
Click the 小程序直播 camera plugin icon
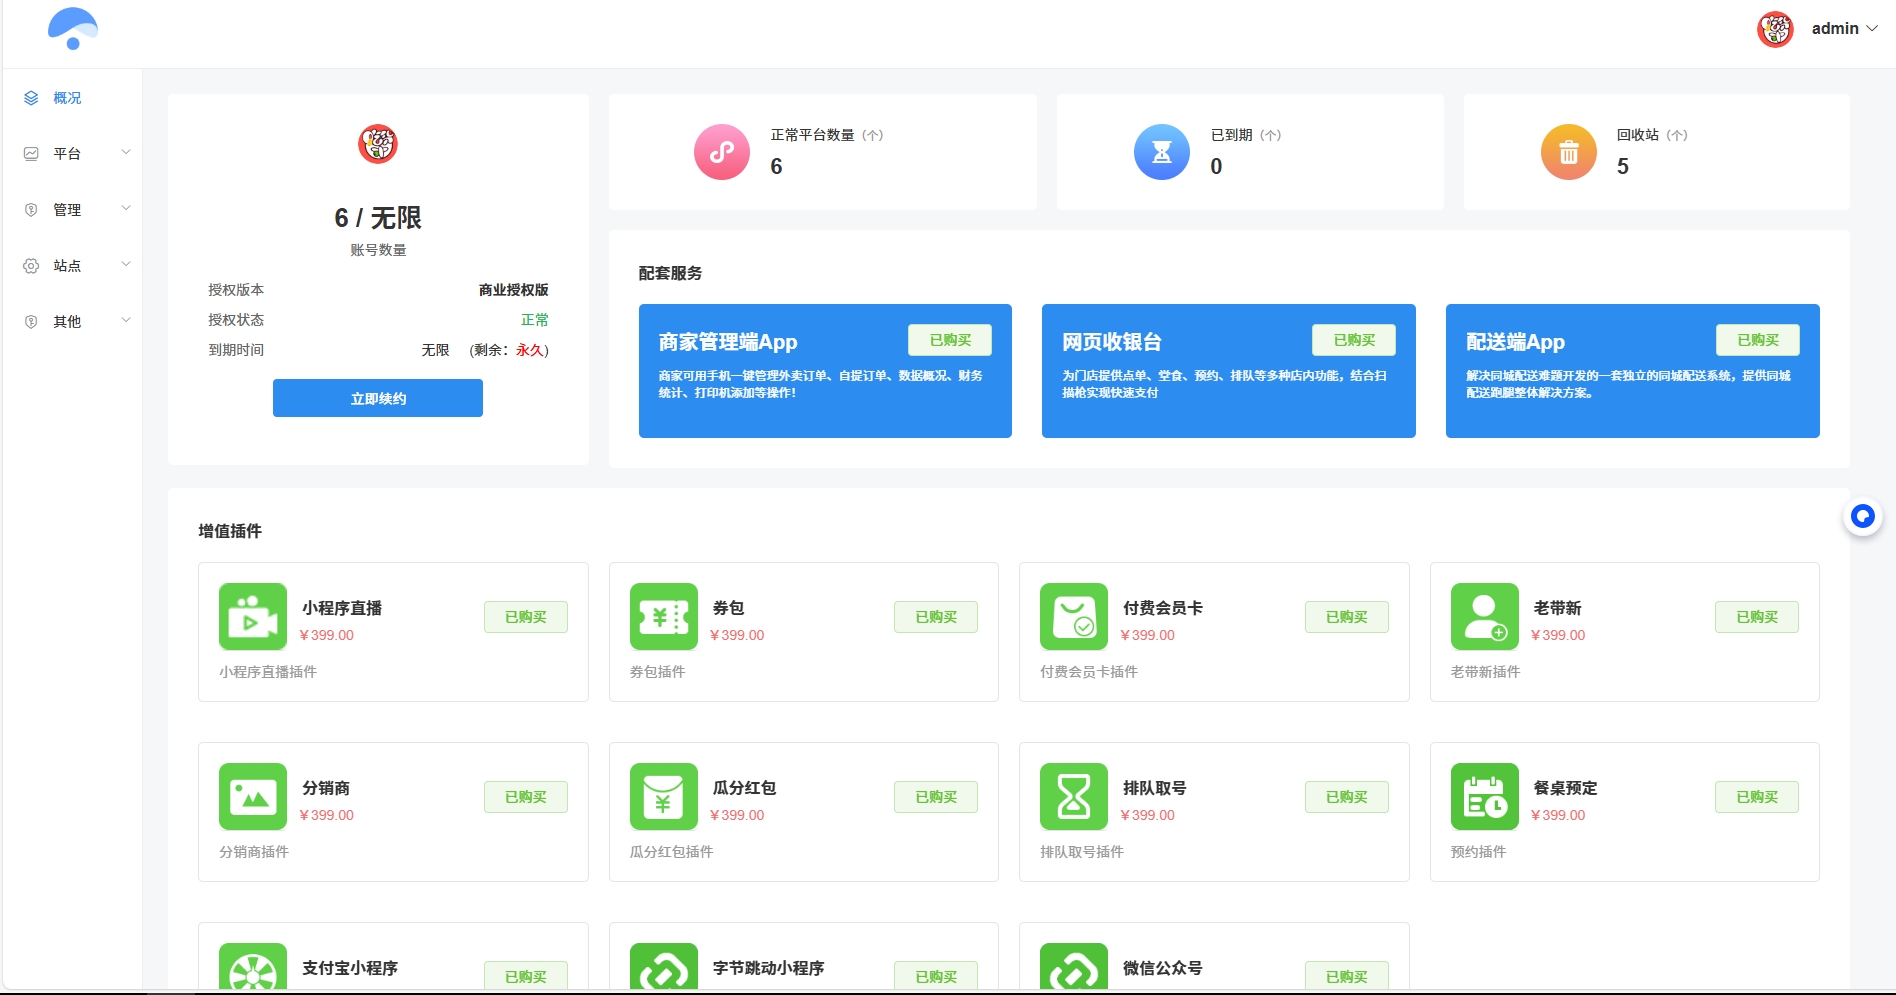pos(253,617)
